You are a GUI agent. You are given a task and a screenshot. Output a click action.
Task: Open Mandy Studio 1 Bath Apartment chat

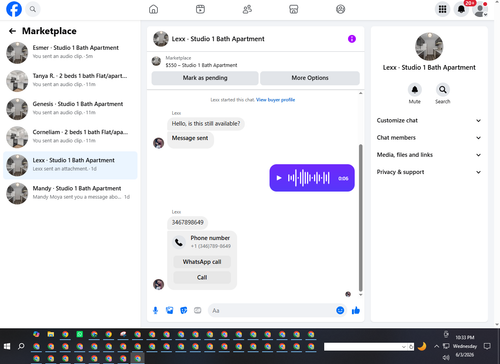coord(70,193)
